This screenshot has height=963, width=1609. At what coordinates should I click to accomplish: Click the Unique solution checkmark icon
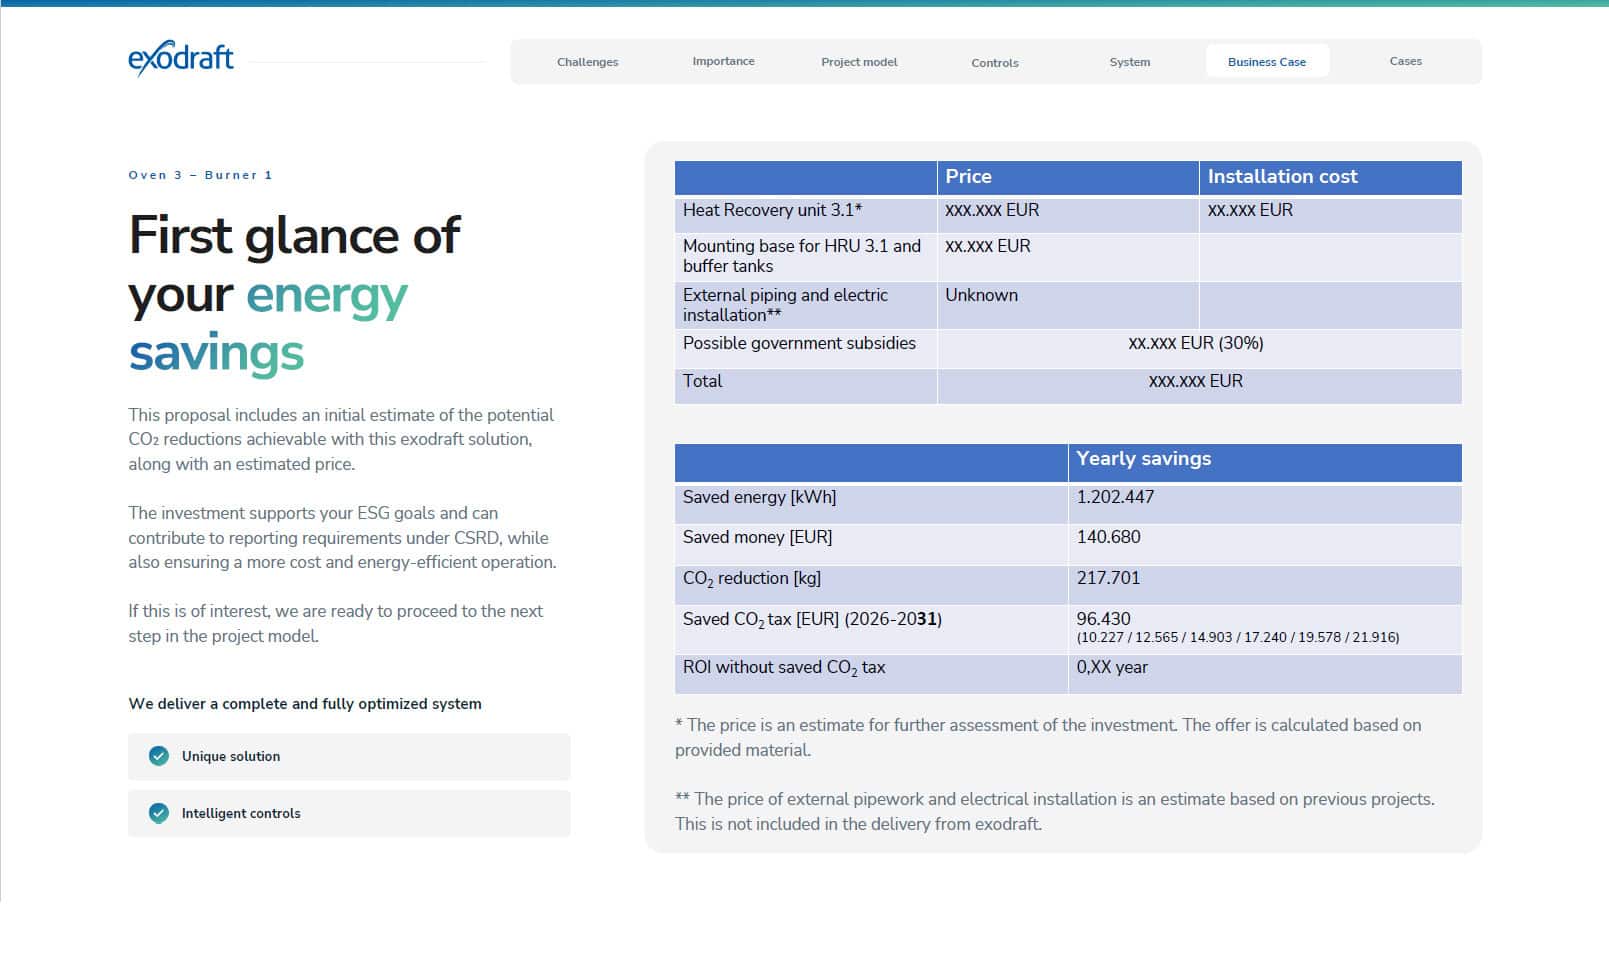[x=159, y=756]
